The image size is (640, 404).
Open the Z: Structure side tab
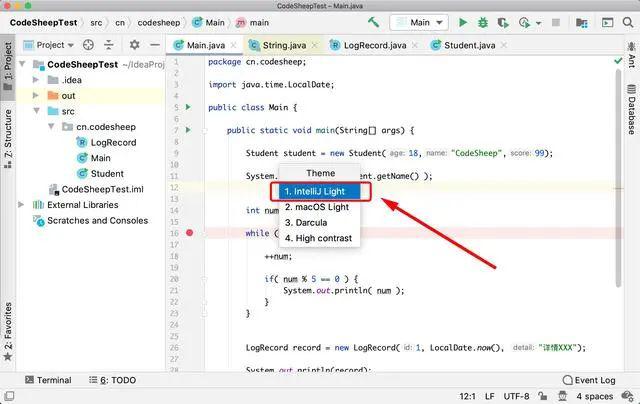click(x=8, y=139)
